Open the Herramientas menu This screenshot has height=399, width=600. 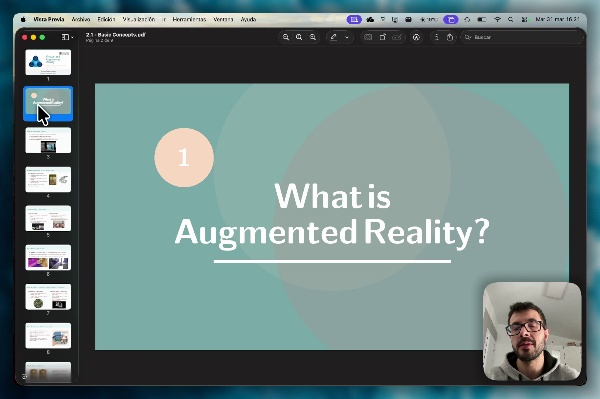pyautogui.click(x=189, y=19)
